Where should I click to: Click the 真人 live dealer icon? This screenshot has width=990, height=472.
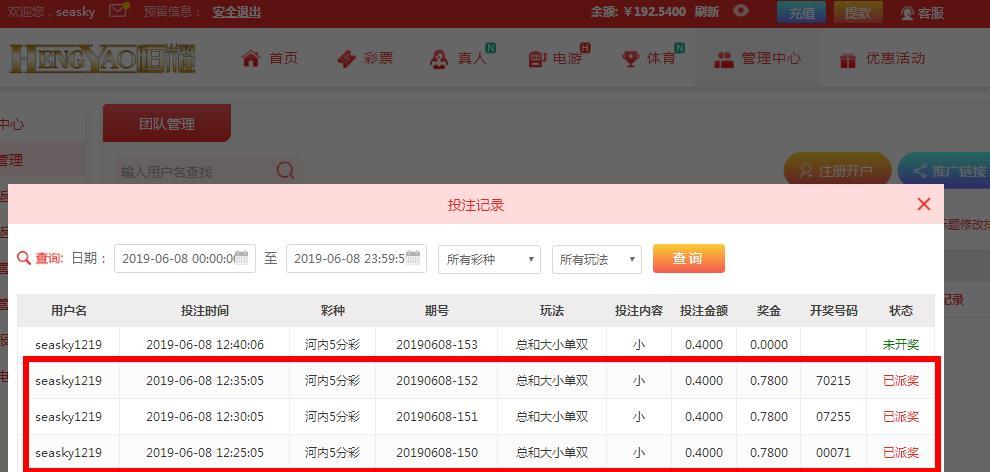coord(438,59)
